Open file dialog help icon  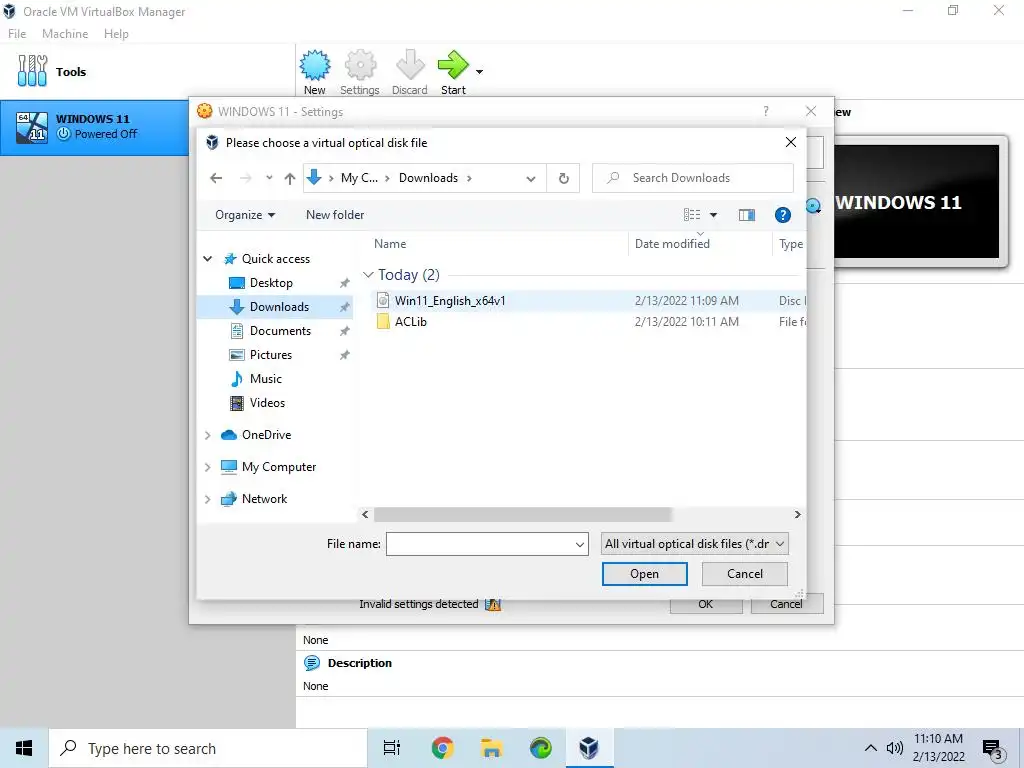pyautogui.click(x=782, y=215)
